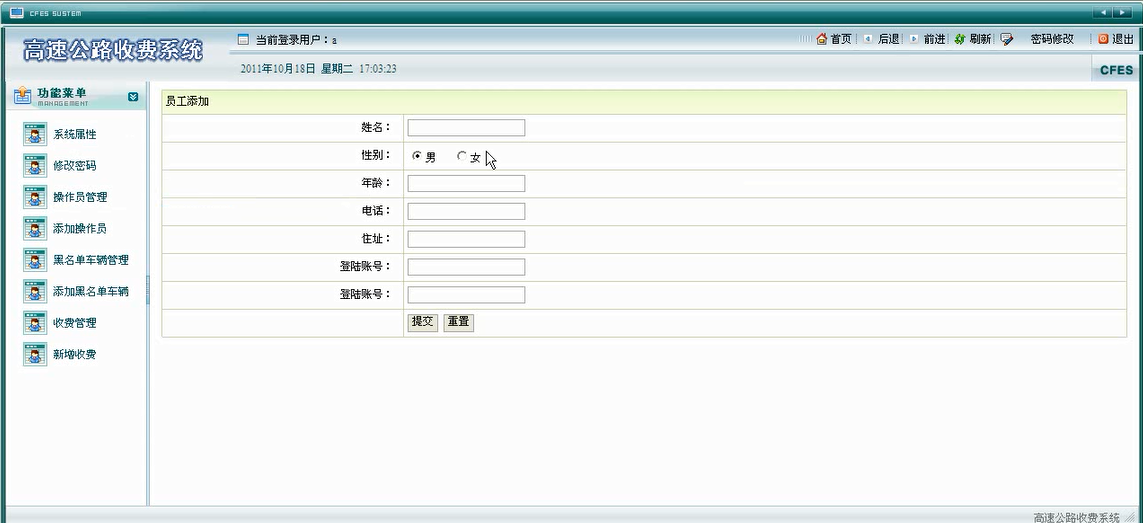Open 添加黑名单车辆 menu item
Viewport: 1143px width, 523px height.
90,292
